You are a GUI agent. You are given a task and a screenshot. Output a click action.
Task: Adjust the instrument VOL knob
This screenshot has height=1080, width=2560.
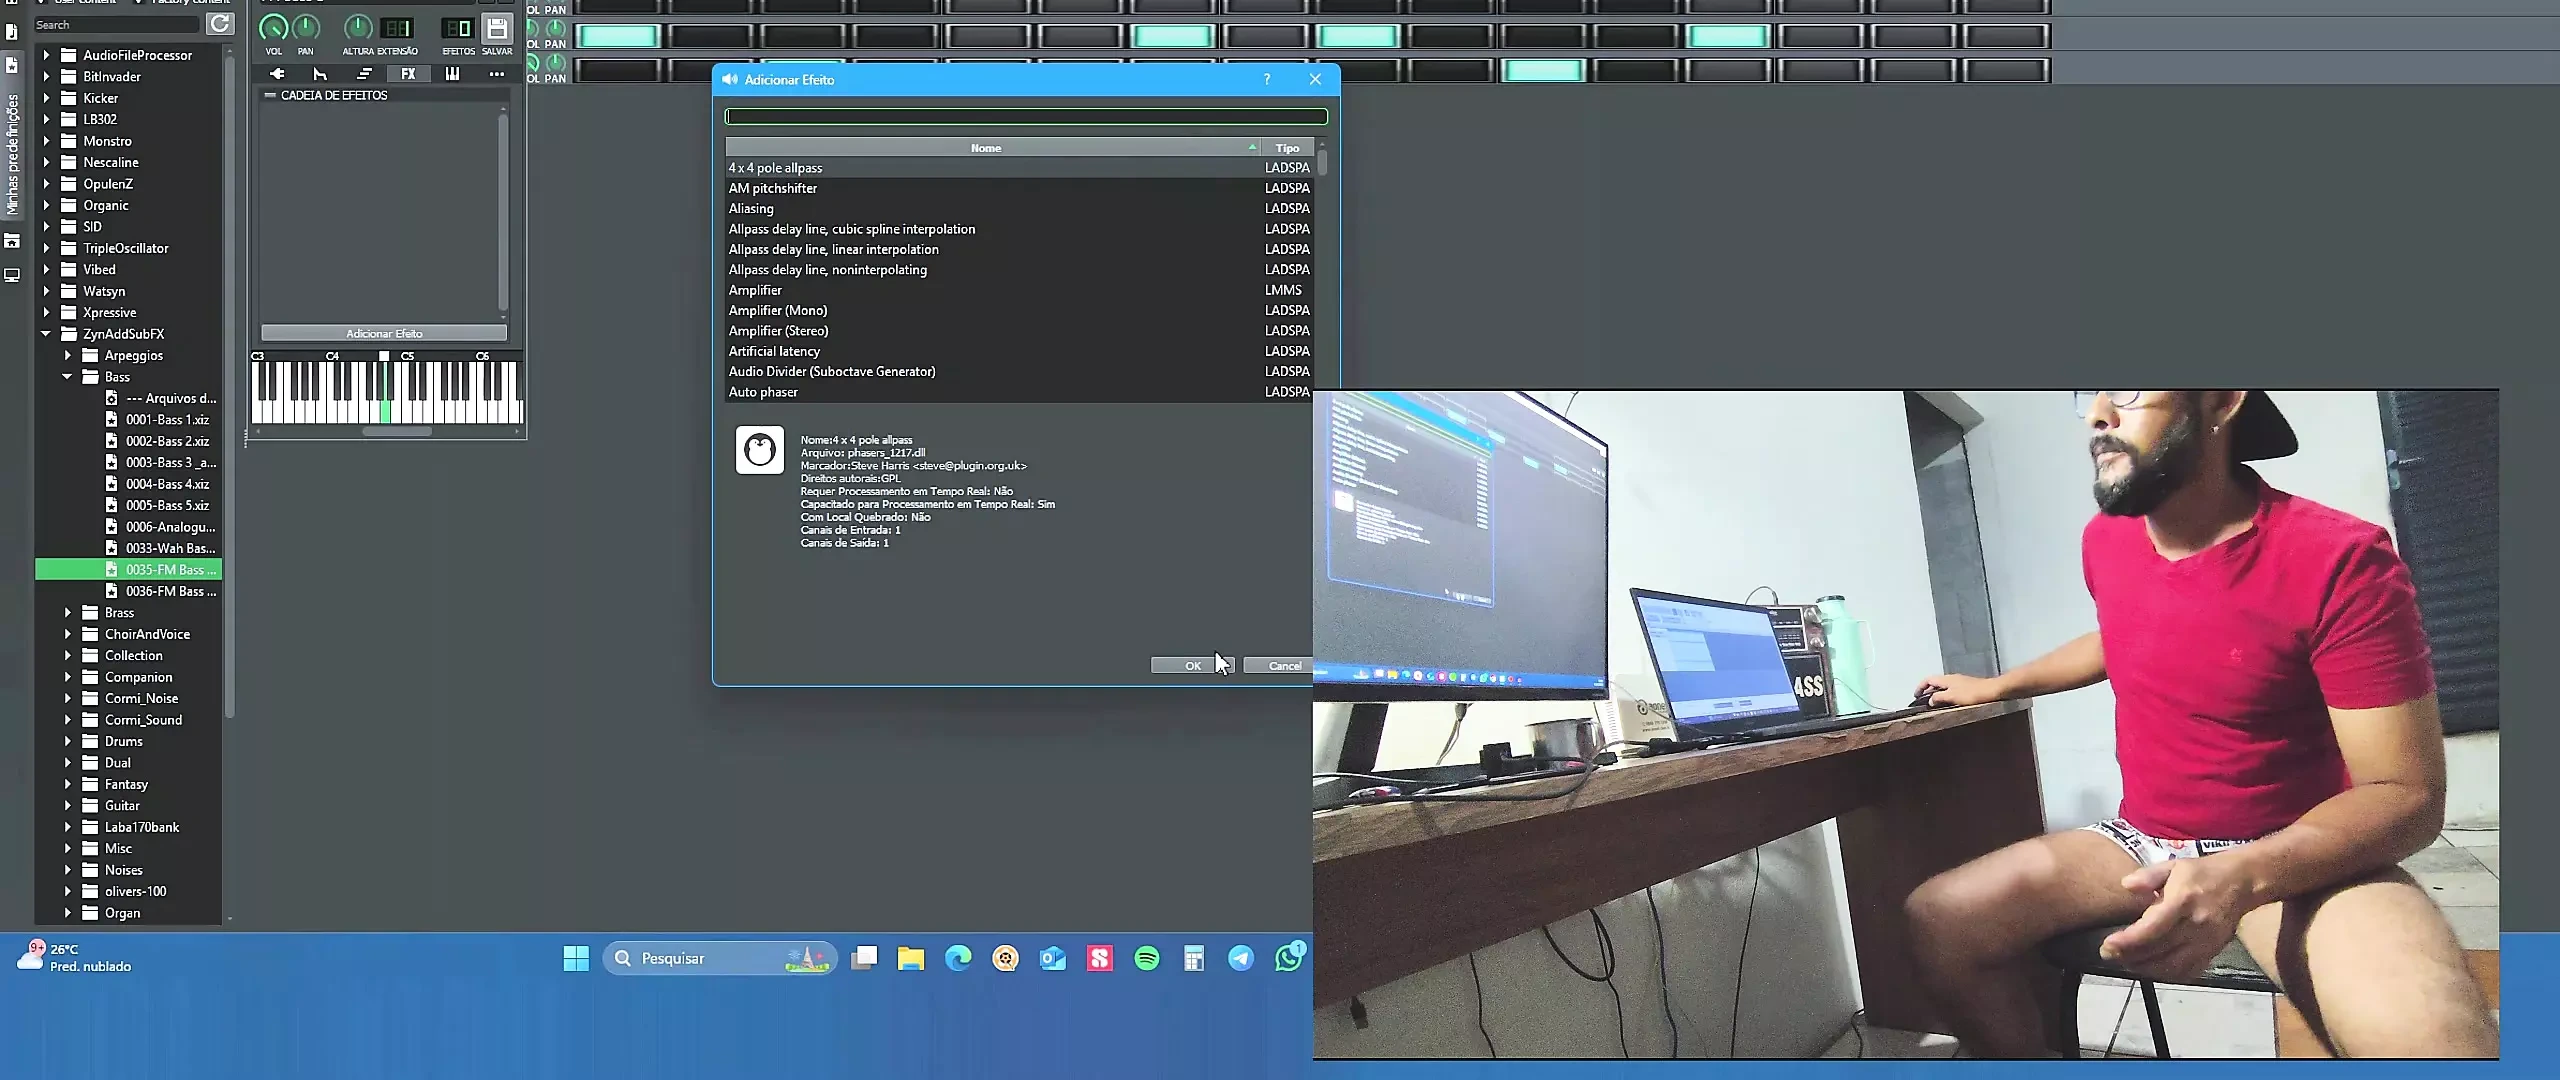click(273, 29)
